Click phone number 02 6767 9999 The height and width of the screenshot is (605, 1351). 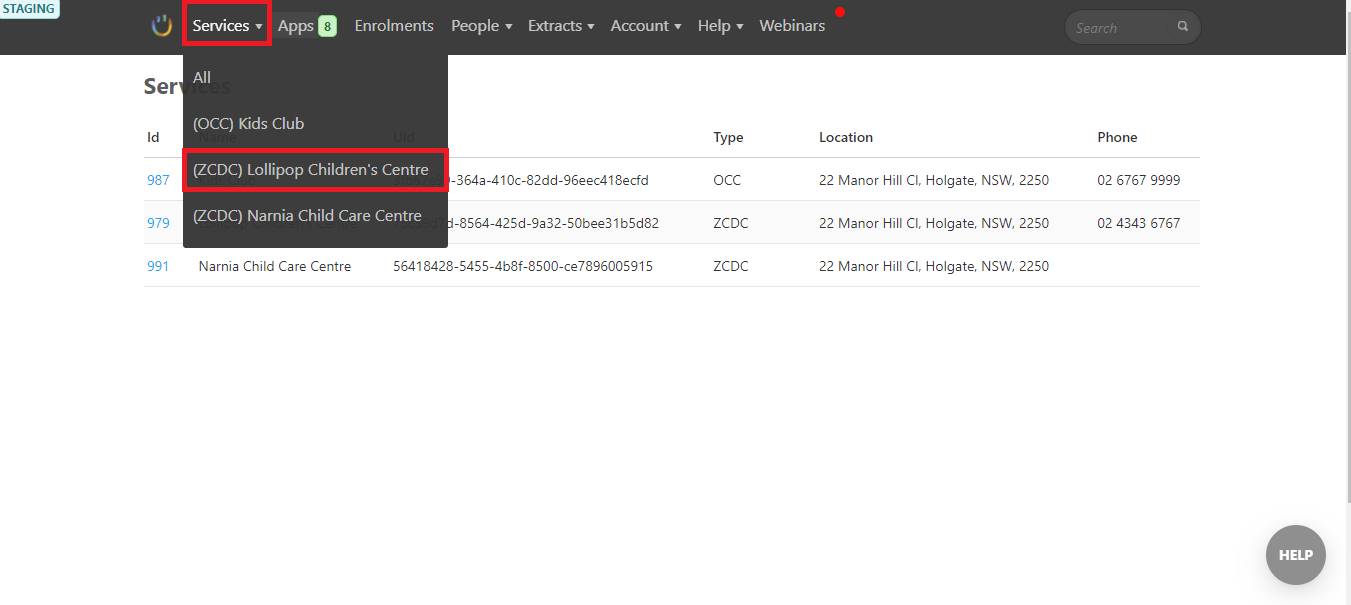[x=1138, y=180]
